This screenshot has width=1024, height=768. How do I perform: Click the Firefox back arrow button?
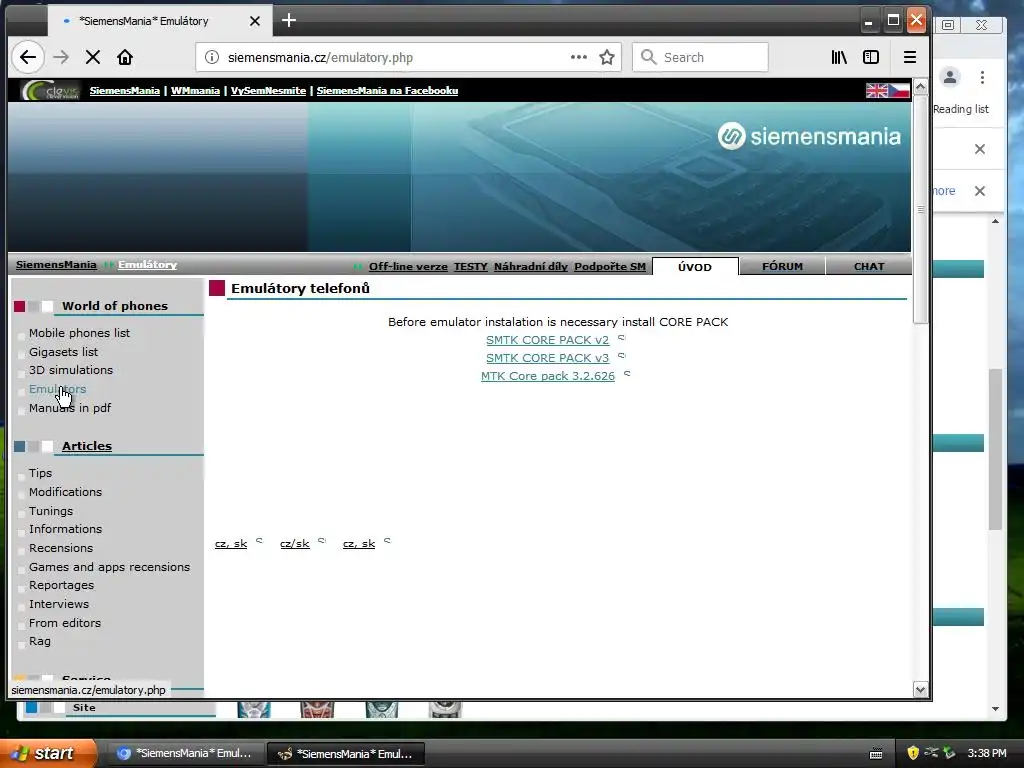tap(27, 57)
